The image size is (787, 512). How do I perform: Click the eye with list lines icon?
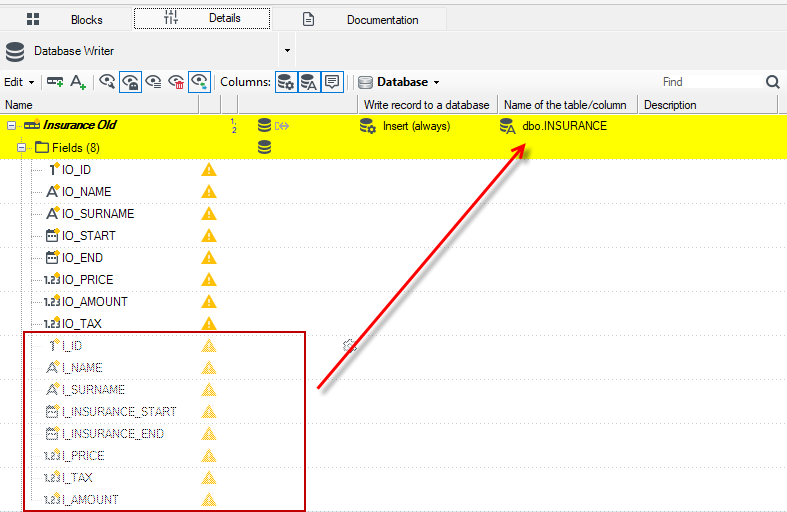tap(153, 82)
